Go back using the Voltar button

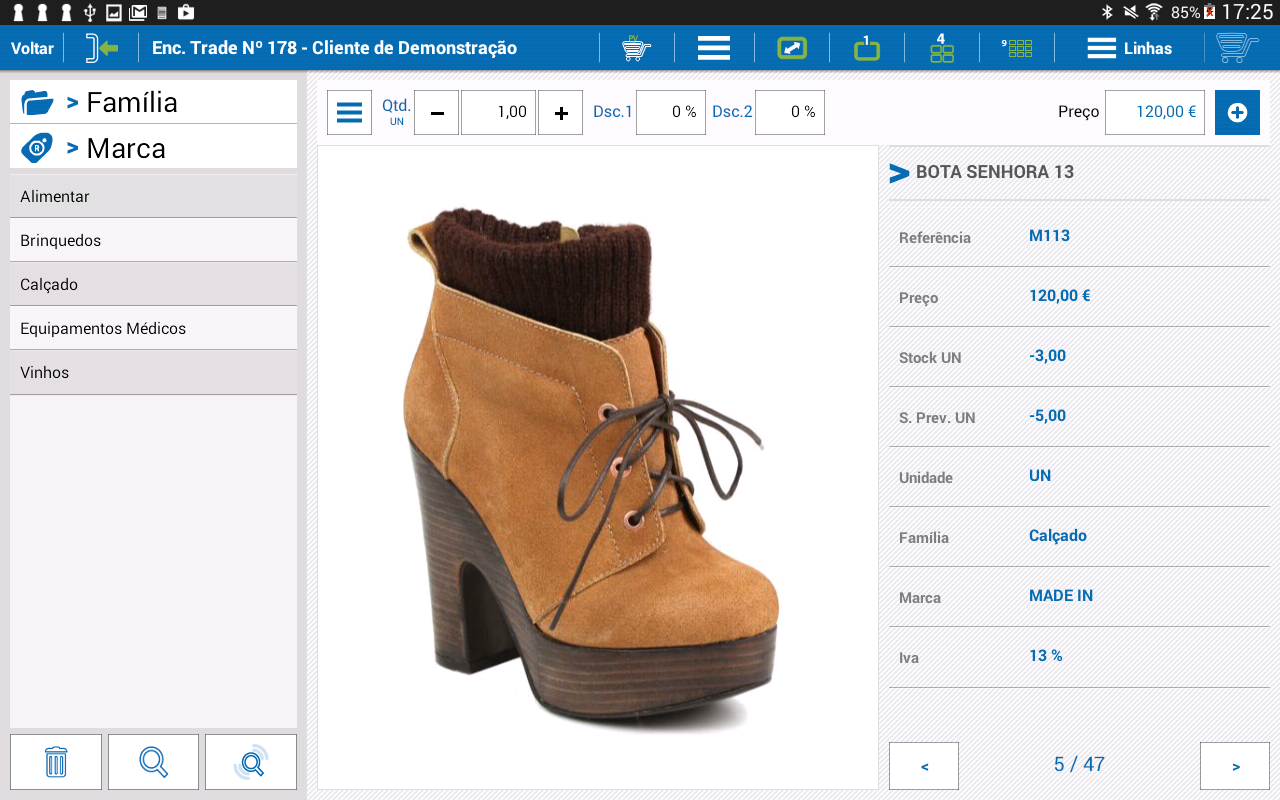[x=32, y=48]
